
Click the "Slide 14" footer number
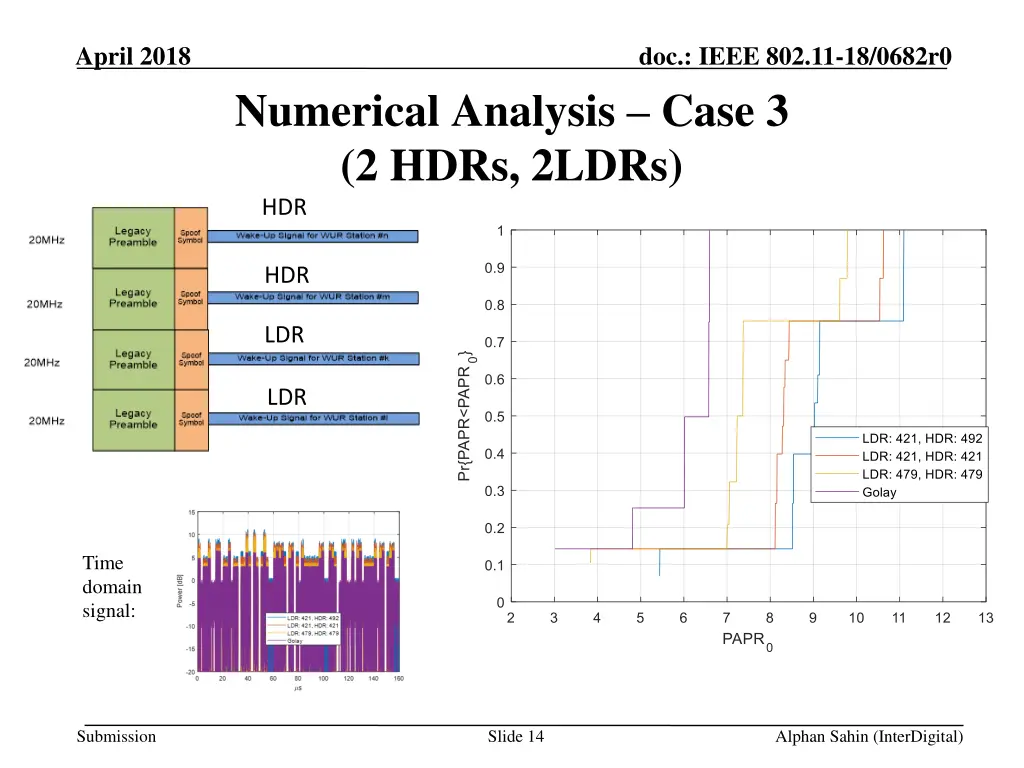click(515, 737)
